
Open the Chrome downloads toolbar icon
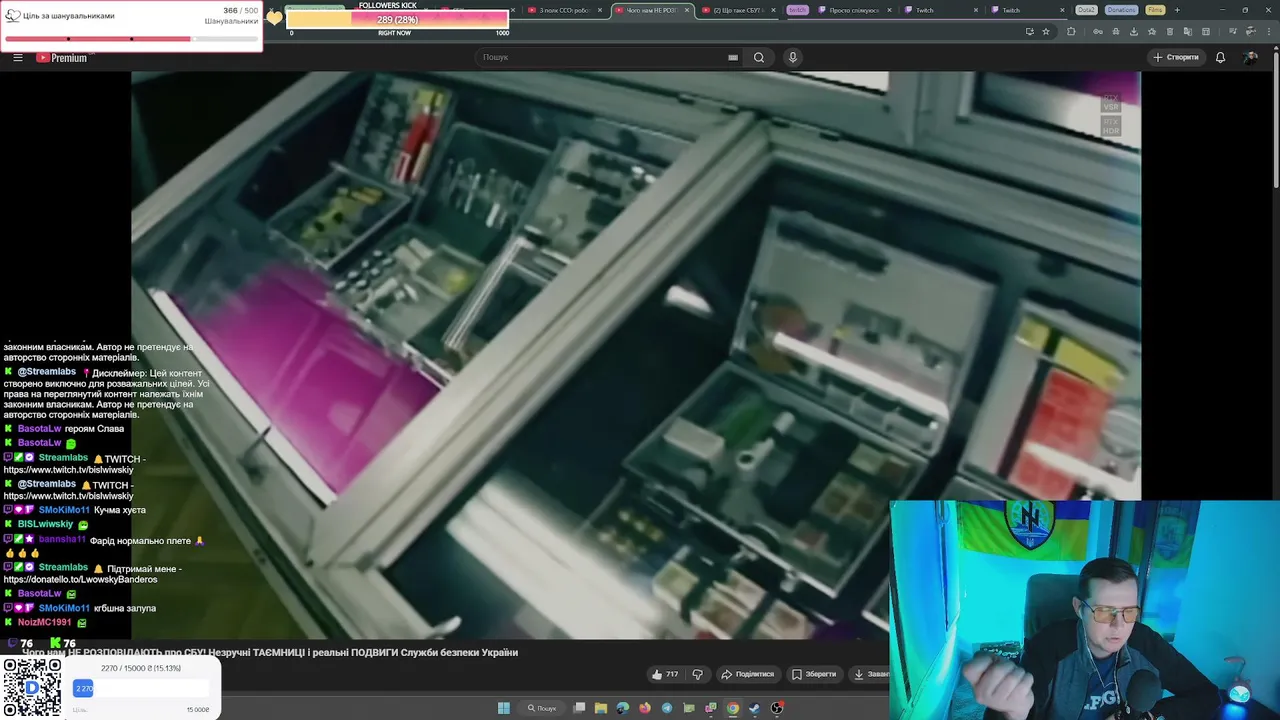point(1134,31)
